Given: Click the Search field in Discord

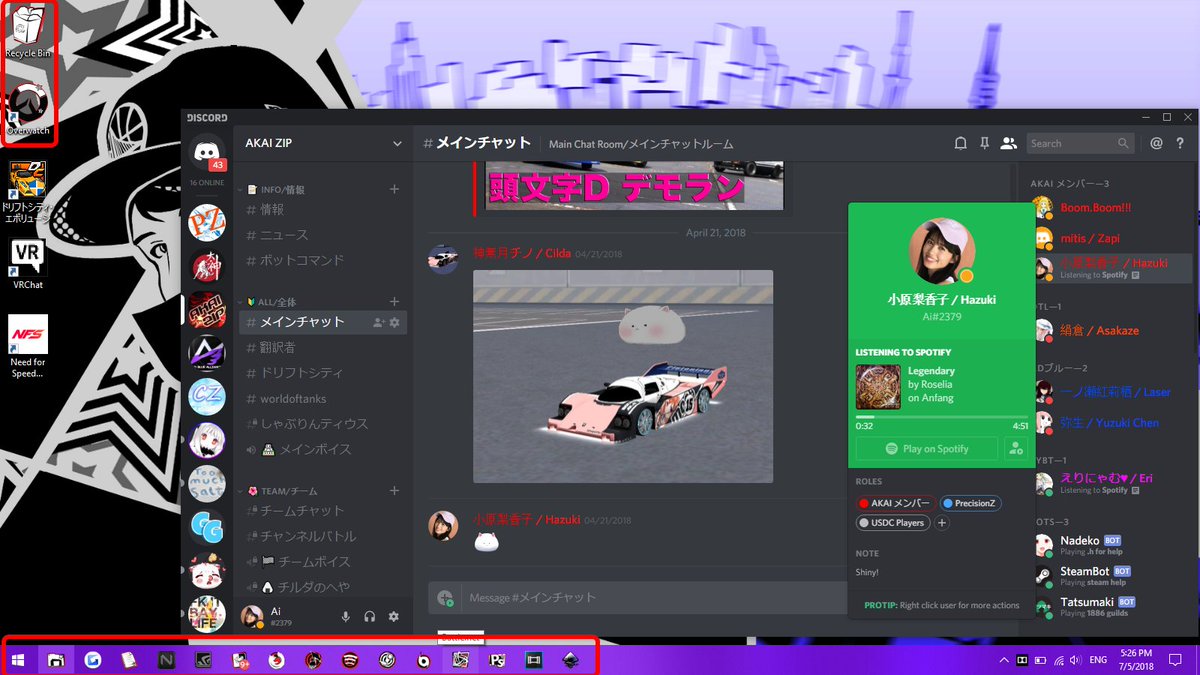Looking at the screenshot, I should point(1083,143).
